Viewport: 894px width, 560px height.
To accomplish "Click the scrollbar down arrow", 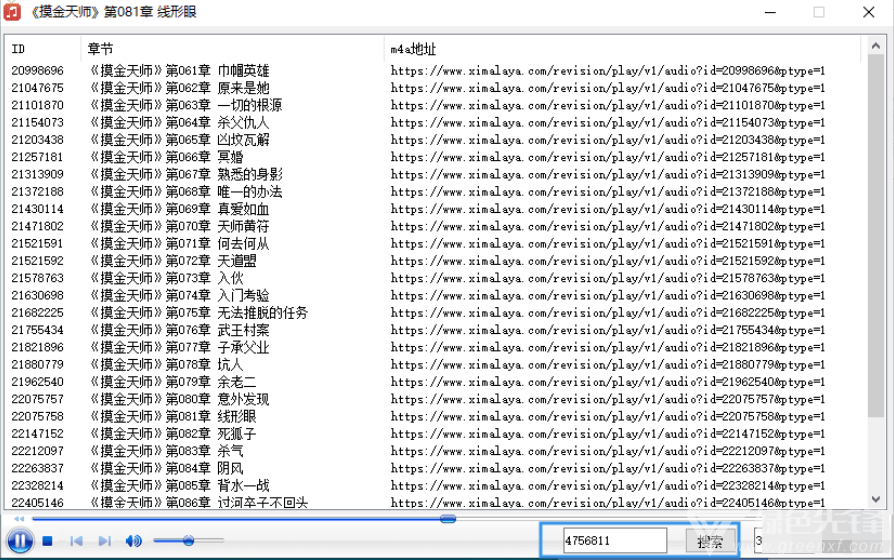I will (x=876, y=499).
